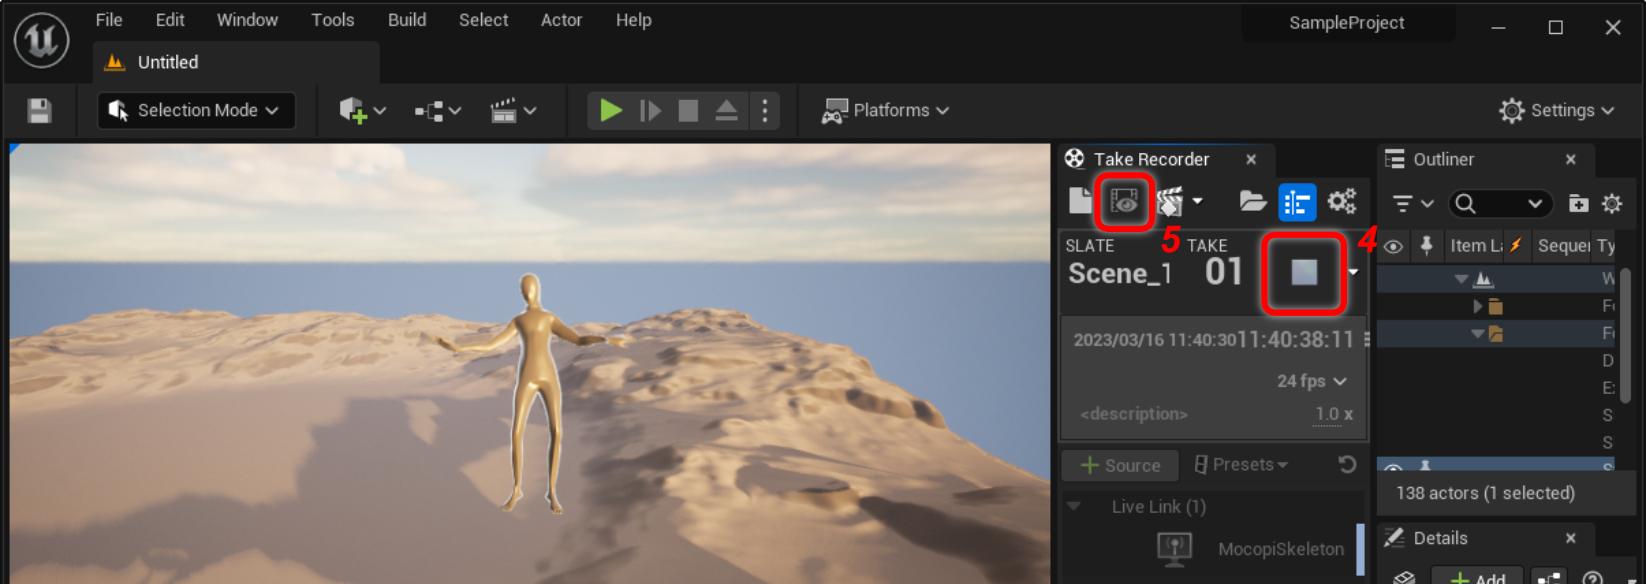Click the Add Source button
The width and height of the screenshot is (1646, 584).
[1120, 465]
